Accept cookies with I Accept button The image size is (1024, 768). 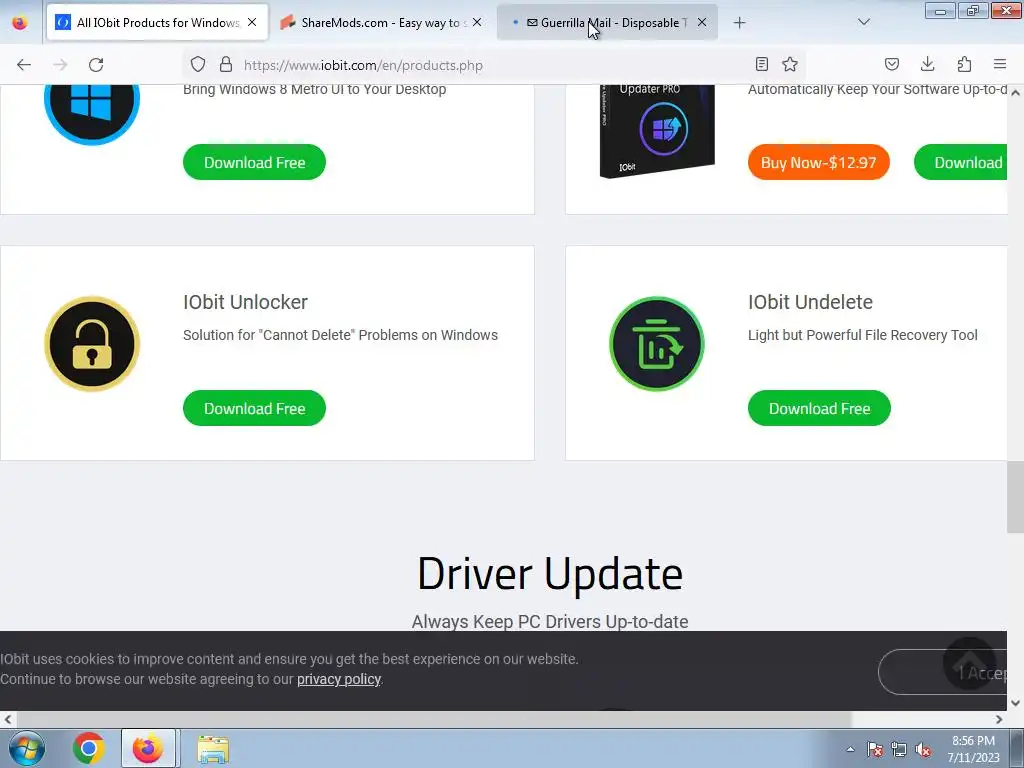pyautogui.click(x=942, y=672)
